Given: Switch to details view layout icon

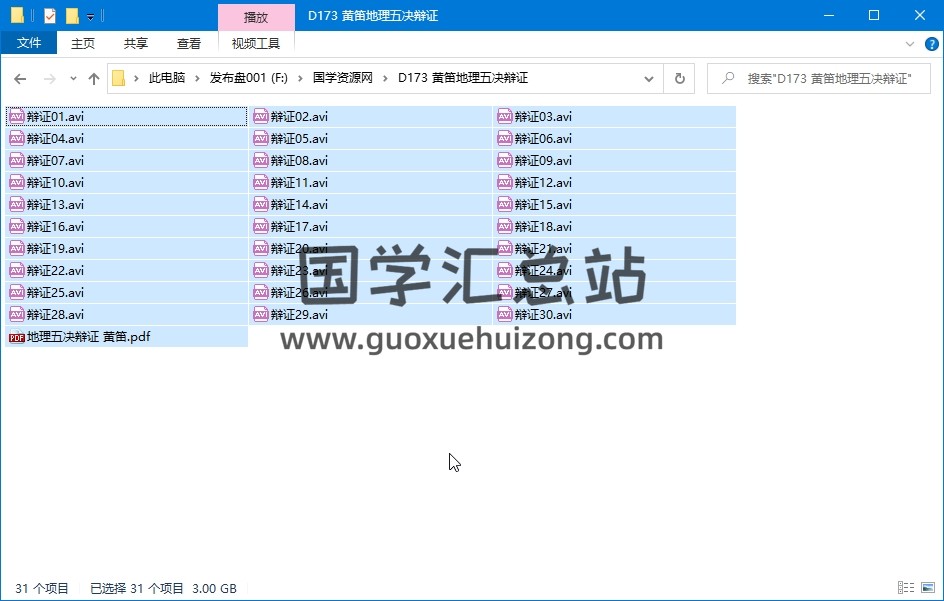Looking at the screenshot, I should (x=905, y=588).
